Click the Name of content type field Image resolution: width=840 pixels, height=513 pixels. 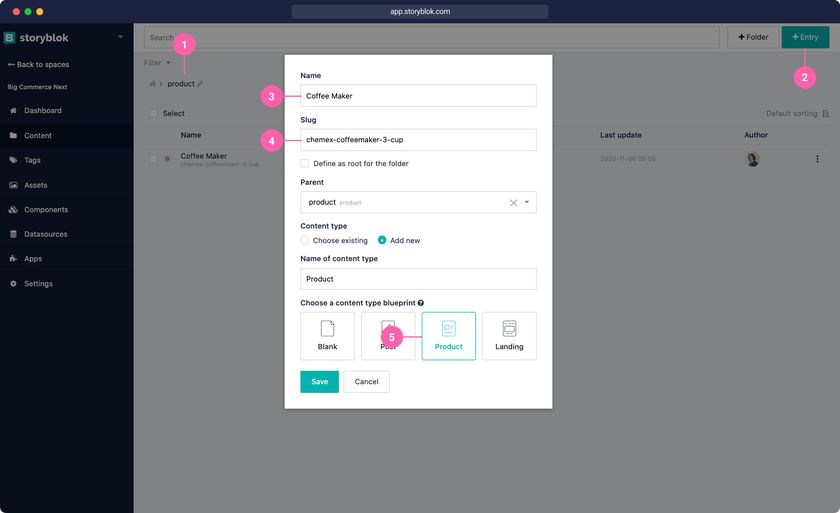click(418, 279)
